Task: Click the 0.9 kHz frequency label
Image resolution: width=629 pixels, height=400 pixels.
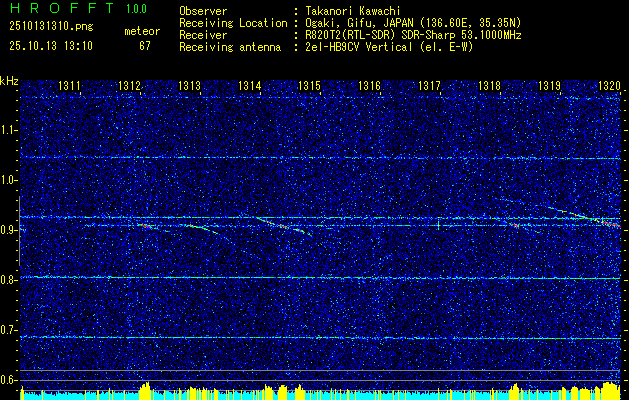Action: pyautogui.click(x=9, y=230)
